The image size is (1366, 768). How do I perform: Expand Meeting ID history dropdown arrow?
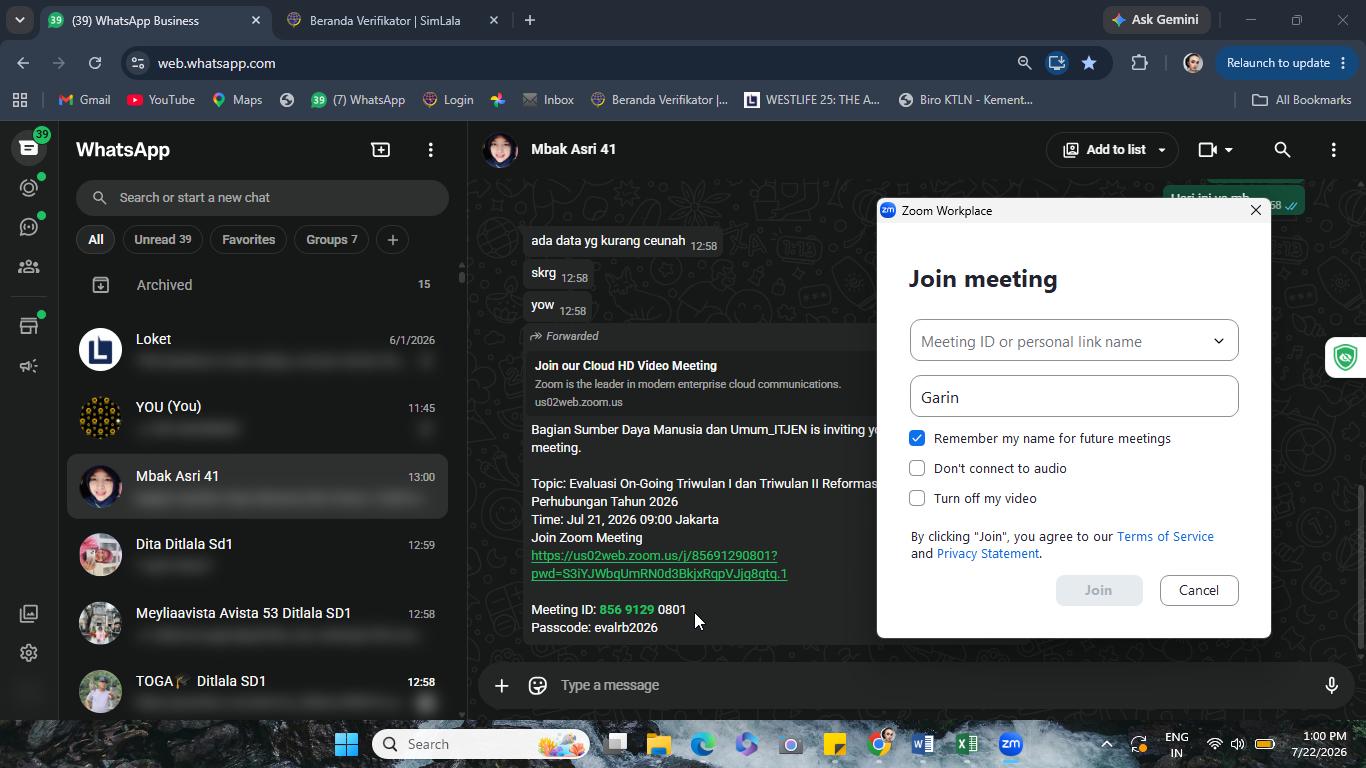pos(1219,341)
